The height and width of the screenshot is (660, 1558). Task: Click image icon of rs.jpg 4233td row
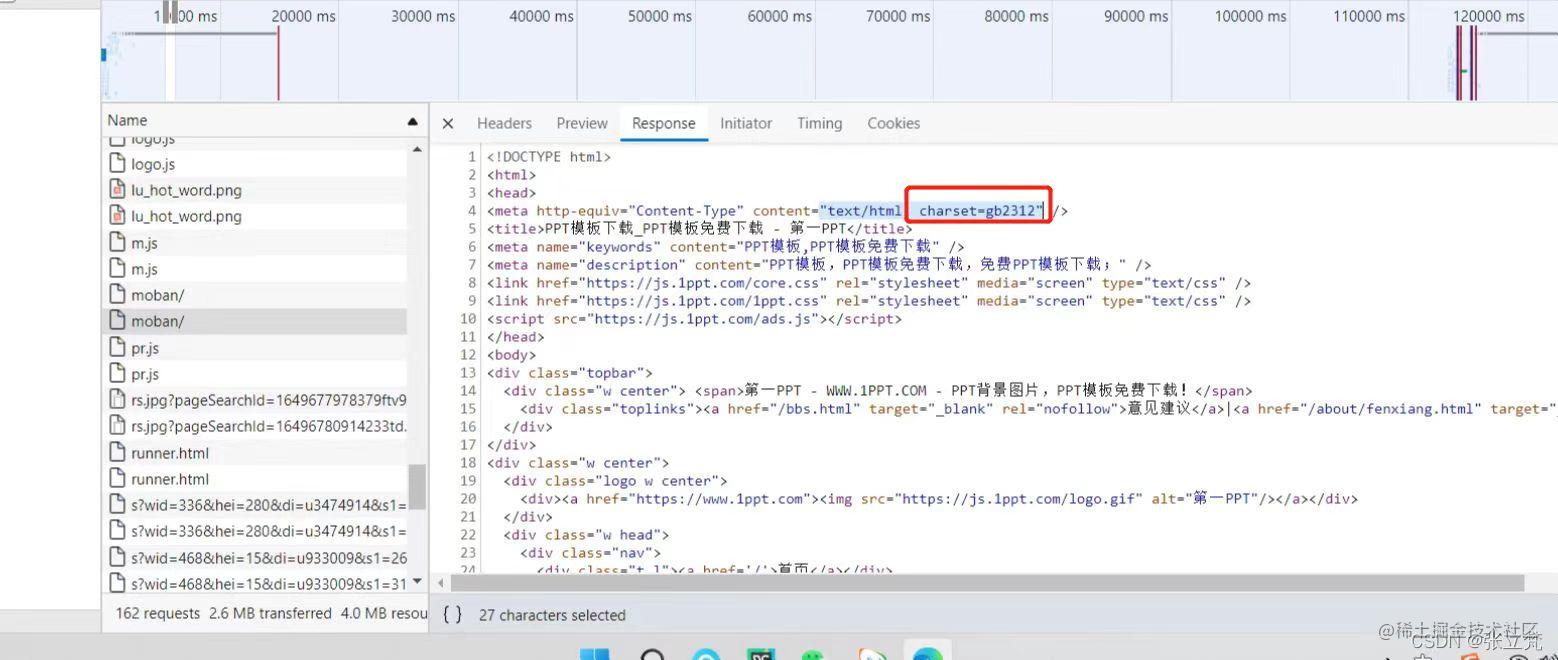click(117, 426)
